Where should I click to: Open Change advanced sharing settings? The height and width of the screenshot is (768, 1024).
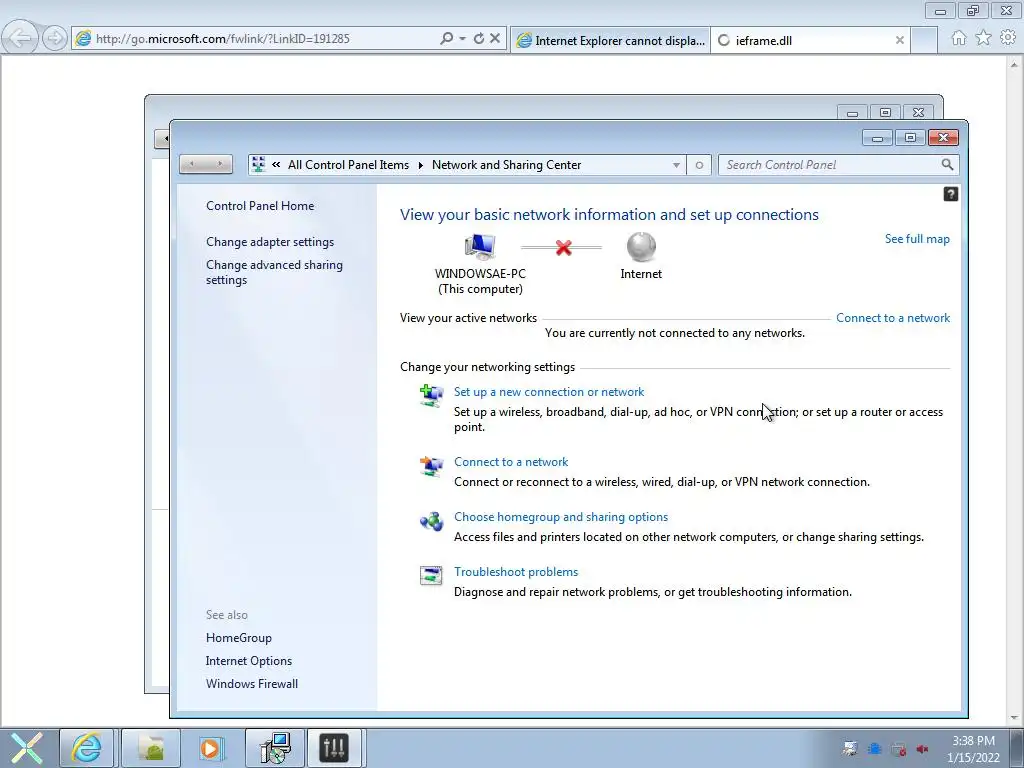coord(274,272)
